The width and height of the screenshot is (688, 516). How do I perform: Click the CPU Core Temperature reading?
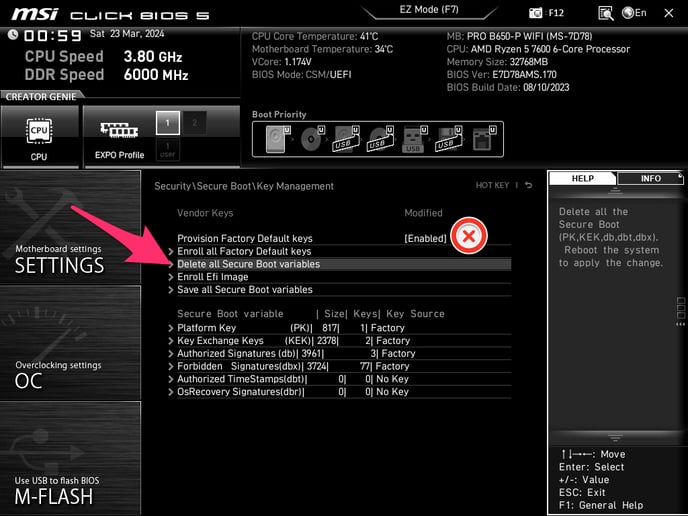[x=315, y=36]
